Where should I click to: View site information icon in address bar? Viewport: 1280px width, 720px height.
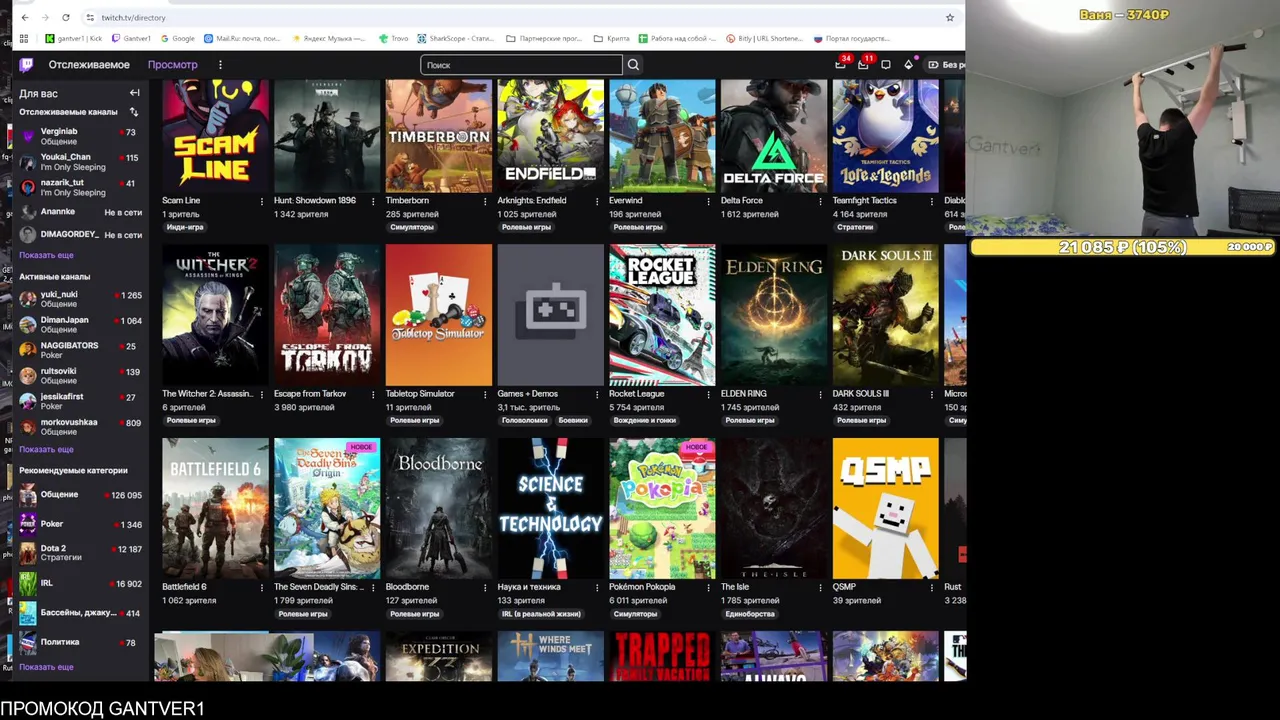[90, 17]
